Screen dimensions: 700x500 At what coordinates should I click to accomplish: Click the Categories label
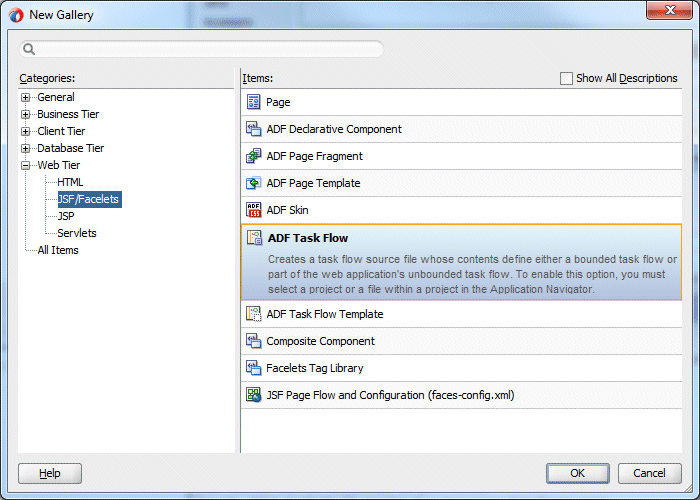click(47, 78)
